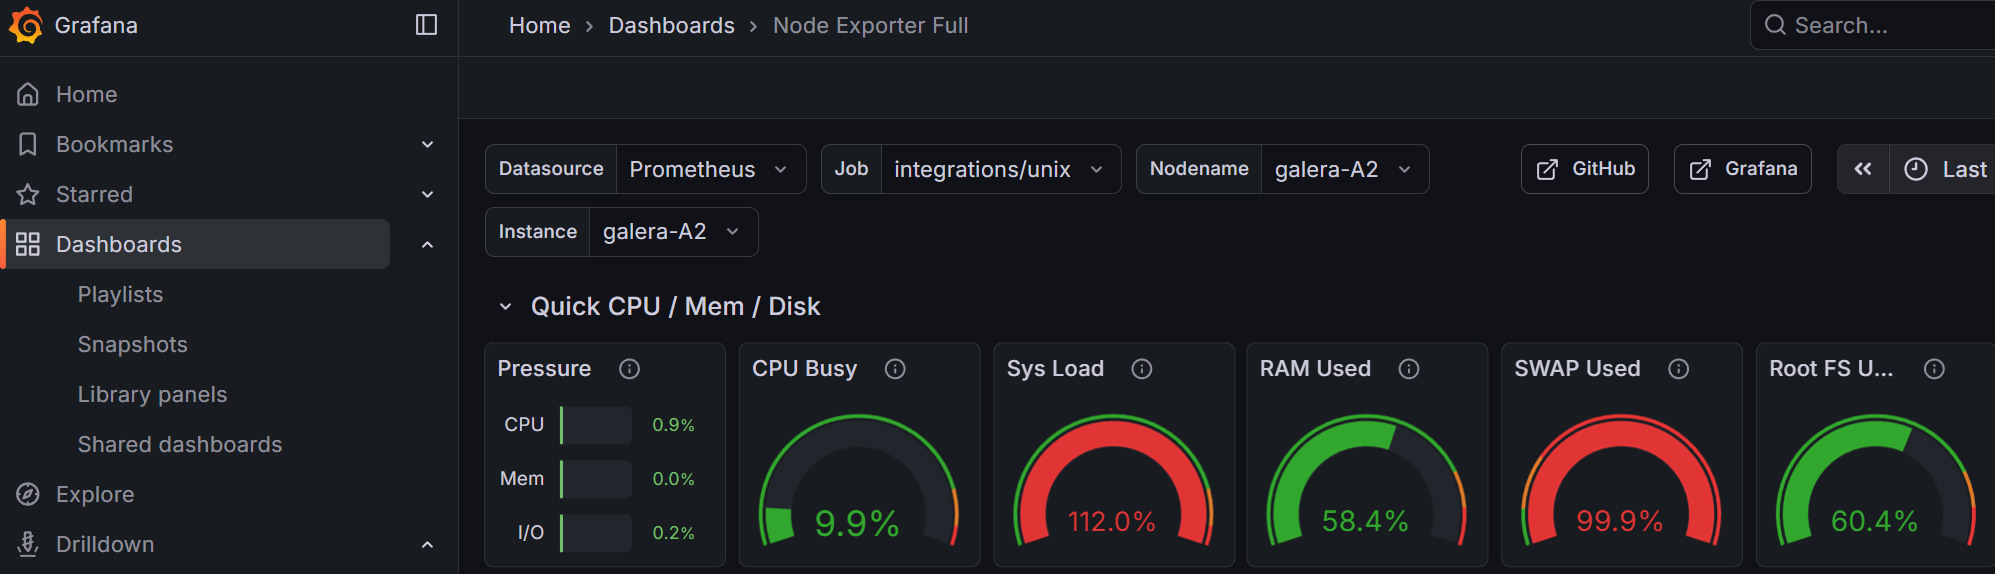
Task: Collapse the Dashboards section in sidebar
Action: click(427, 244)
